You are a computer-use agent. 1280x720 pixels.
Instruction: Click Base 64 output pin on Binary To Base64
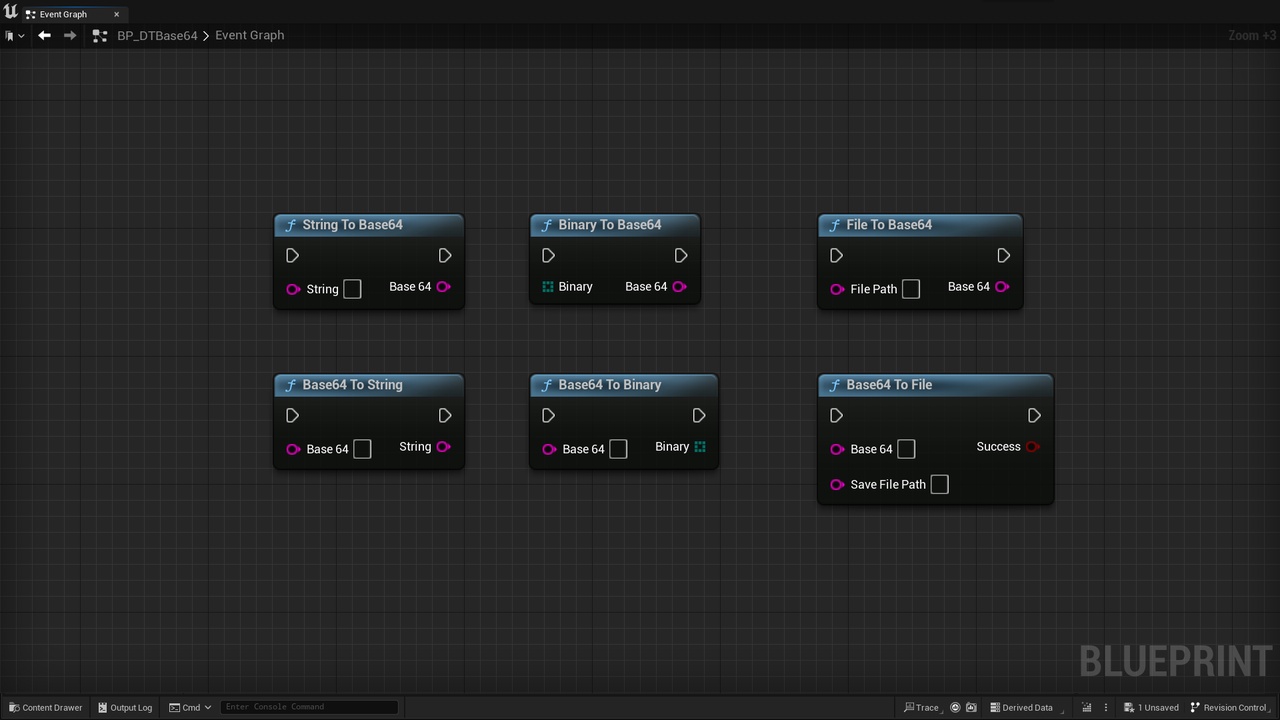click(680, 287)
